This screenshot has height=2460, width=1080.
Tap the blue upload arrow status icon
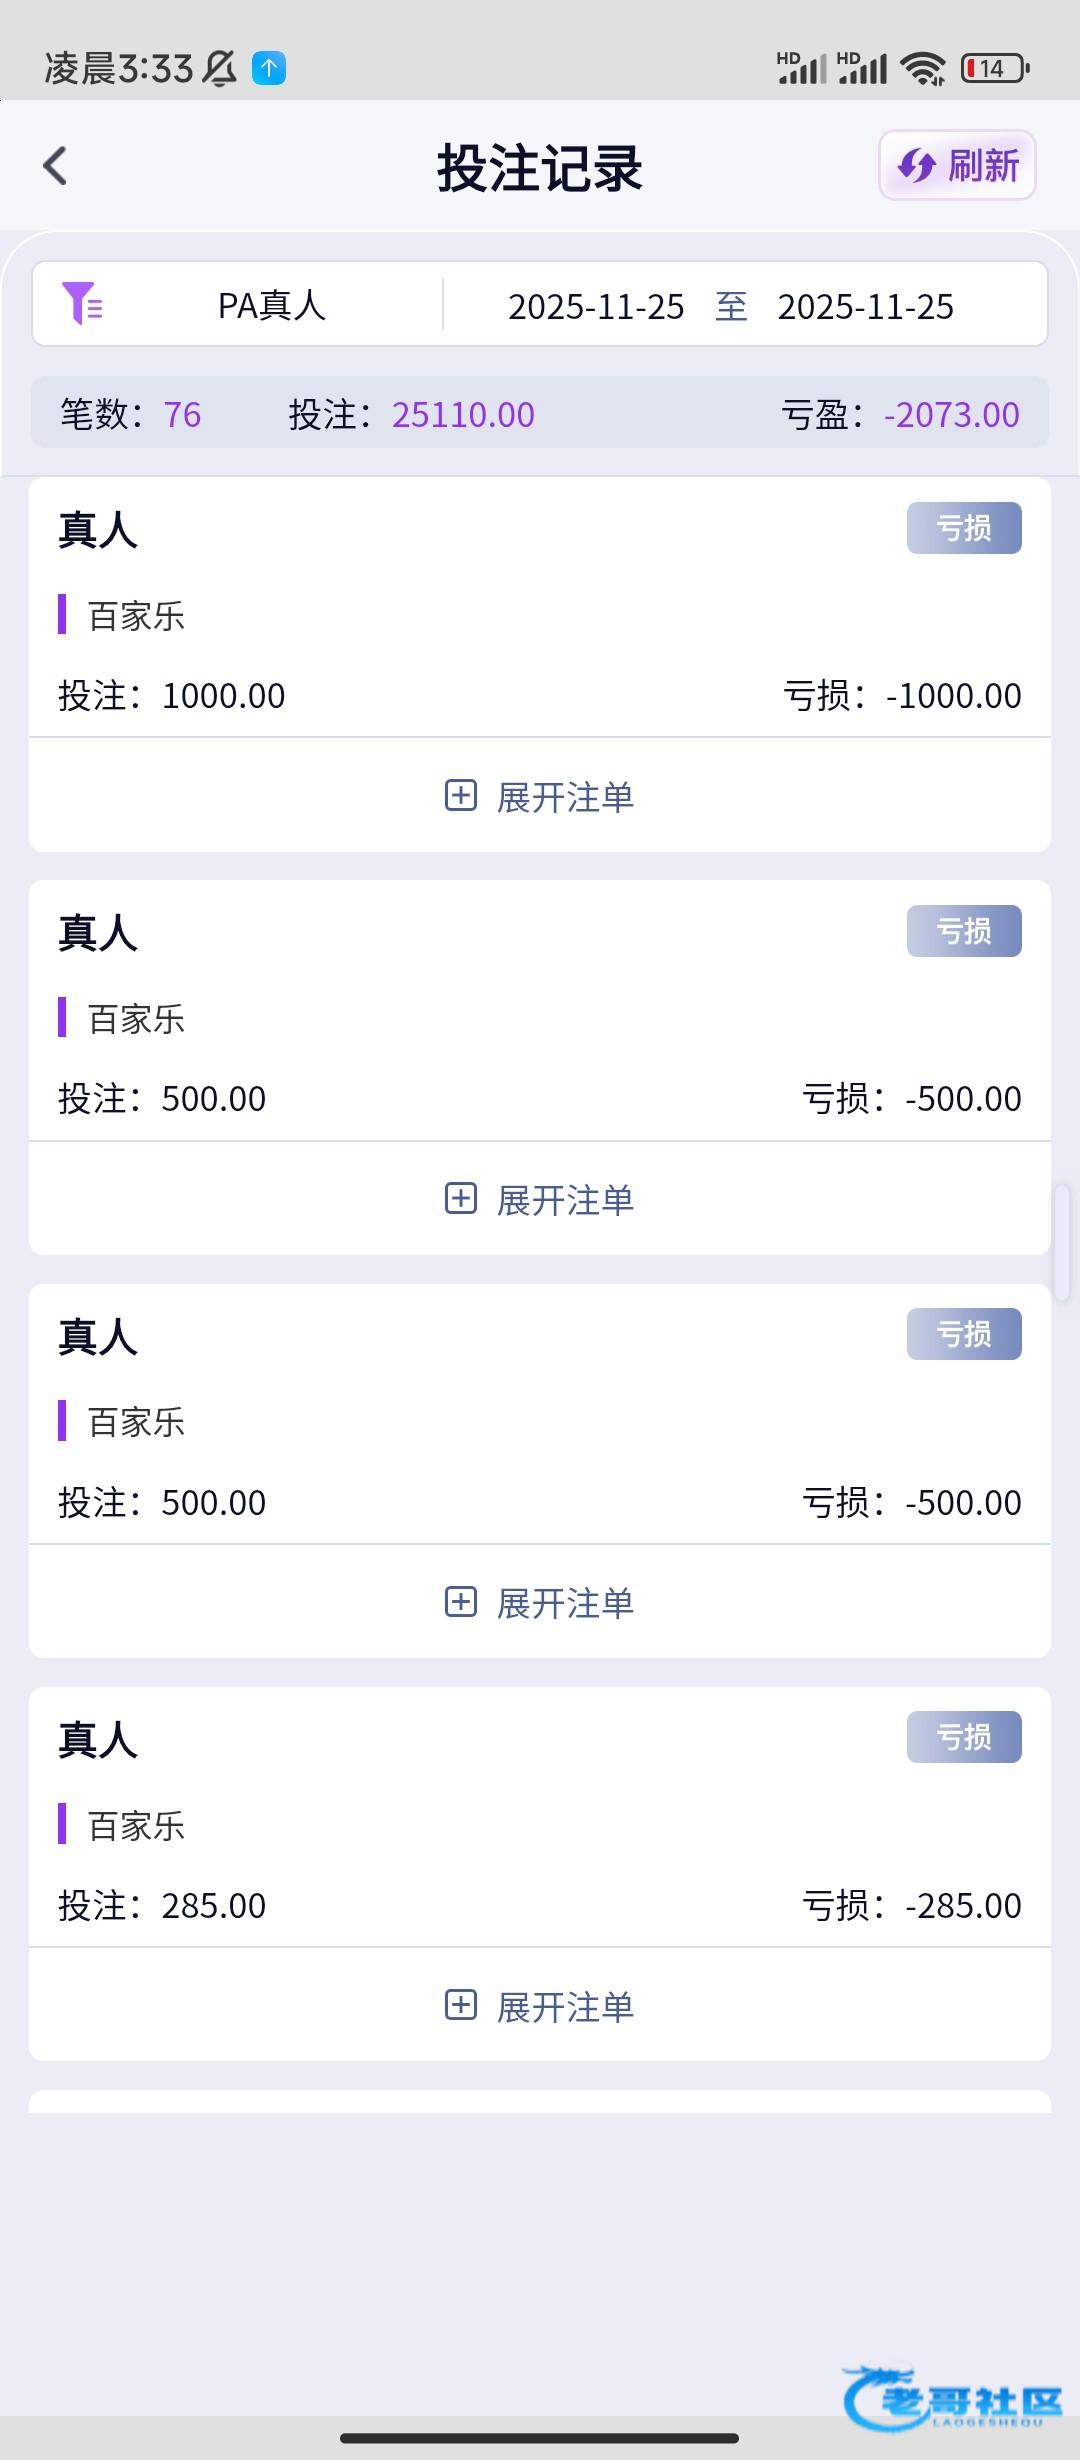(x=269, y=68)
